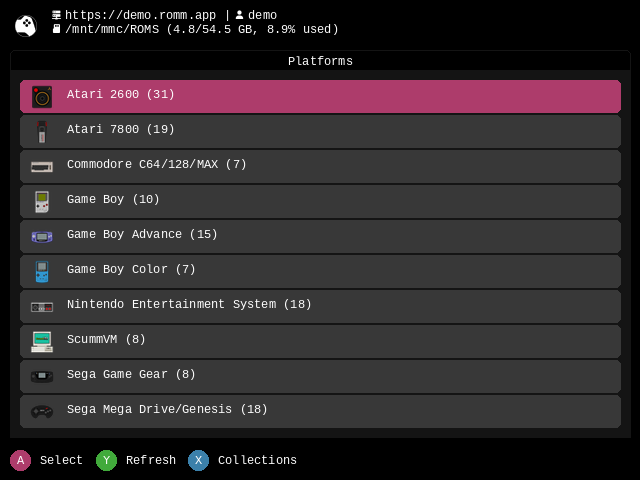Viewport: 640px width, 480px height.
Task: Click the Sega Genesis gamepad icon
Action: tap(42, 411)
